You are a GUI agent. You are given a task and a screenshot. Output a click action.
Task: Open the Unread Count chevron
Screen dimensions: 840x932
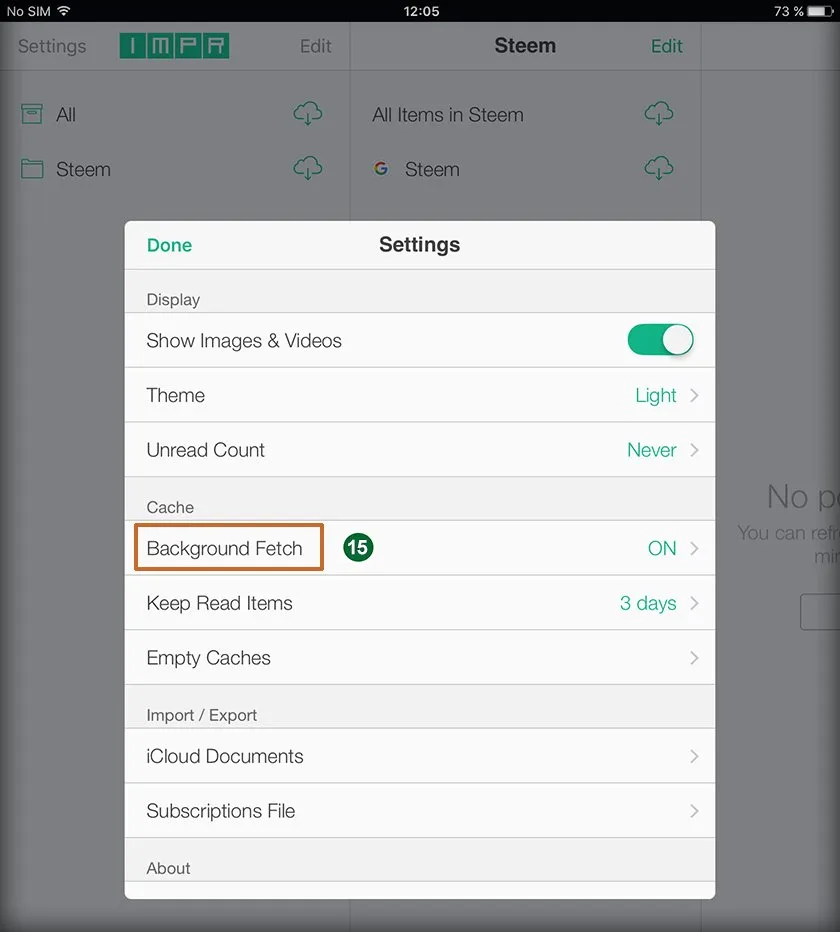tap(694, 450)
